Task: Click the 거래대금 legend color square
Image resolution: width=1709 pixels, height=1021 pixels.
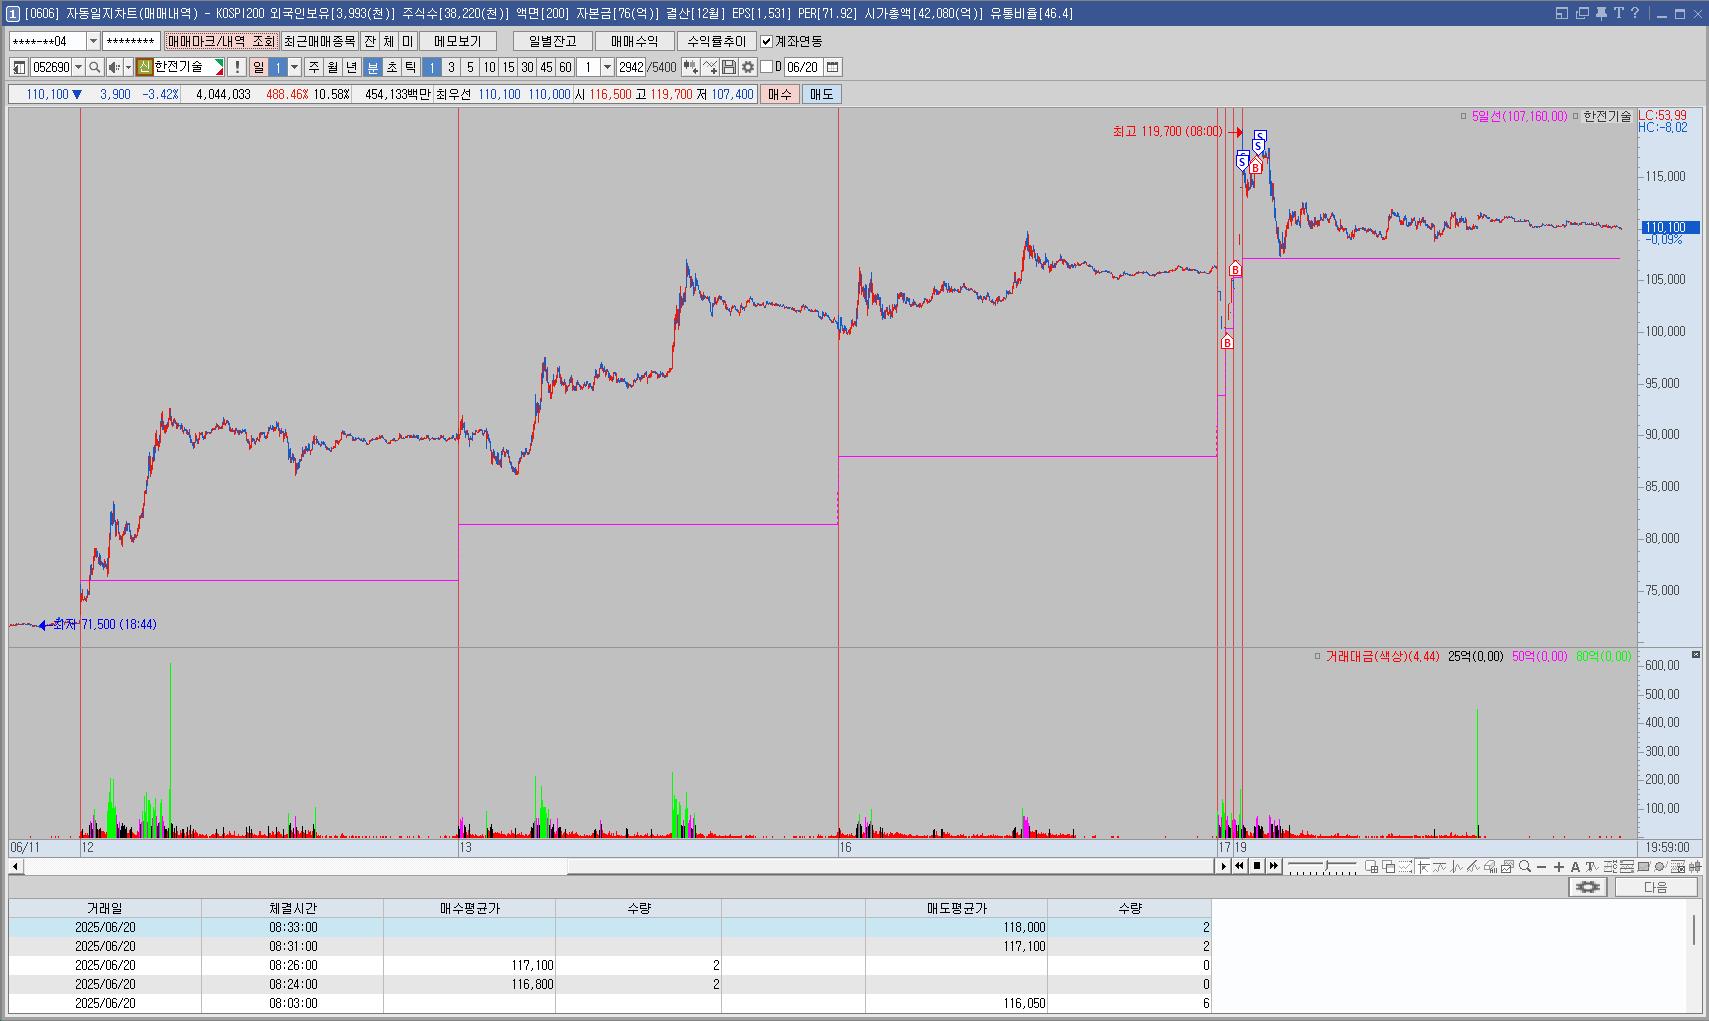Action: click(x=1318, y=657)
